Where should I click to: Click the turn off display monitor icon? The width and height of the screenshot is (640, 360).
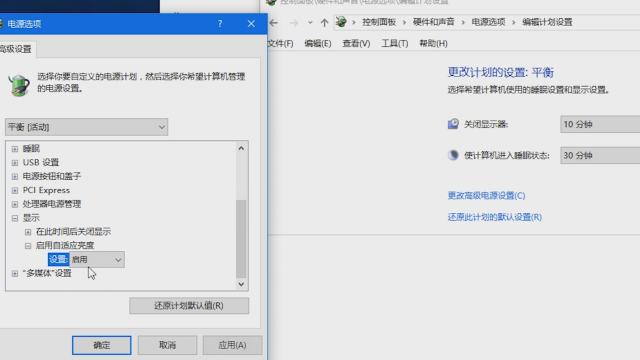pyautogui.click(x=453, y=124)
